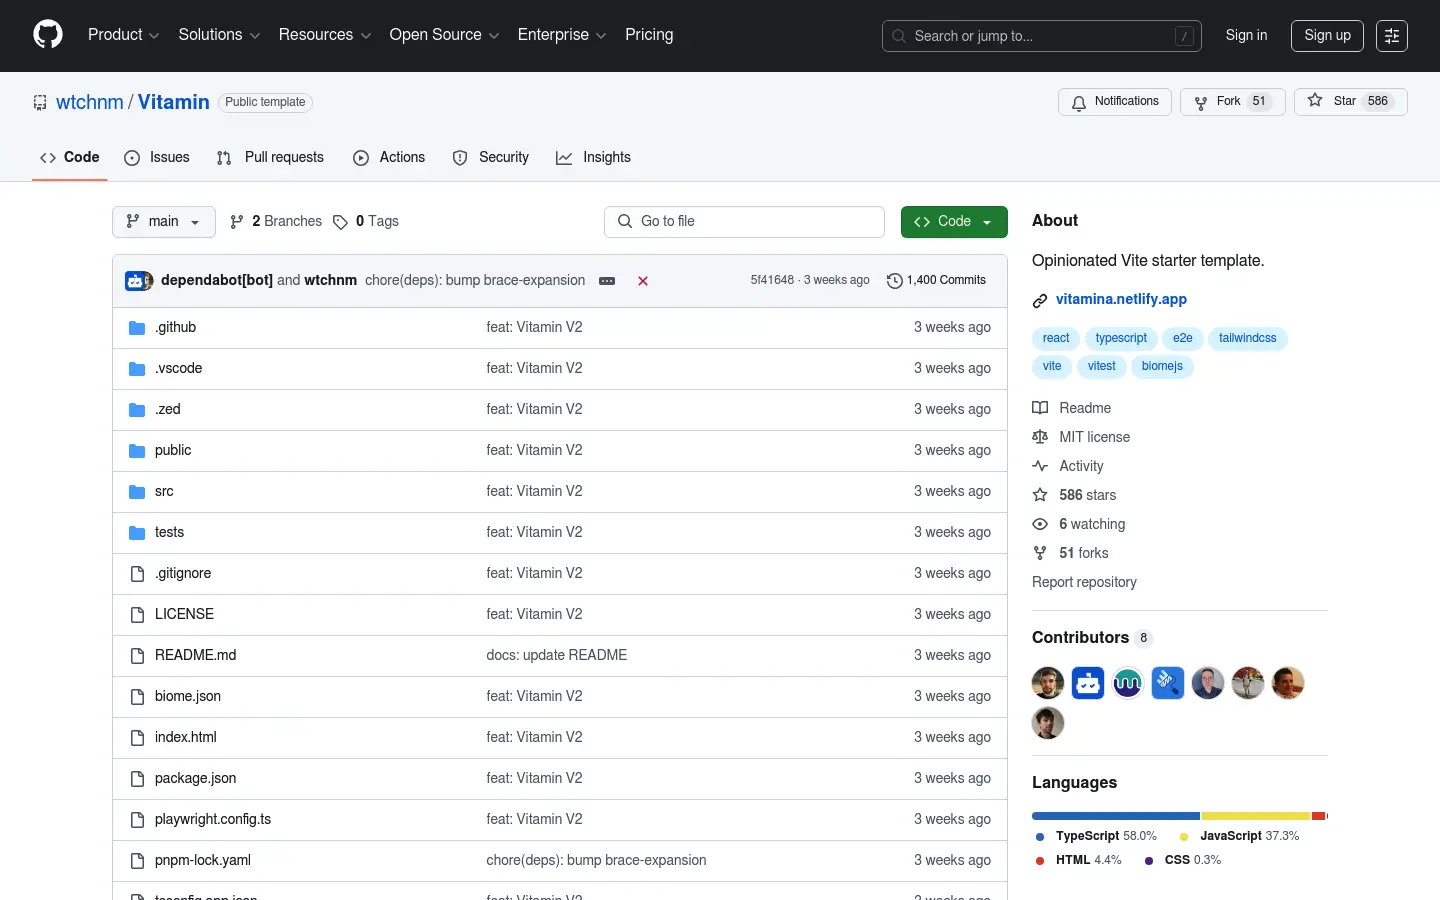Screen dimensions: 1440x900
Task: Open the Solutions dropdown menu
Action: tap(219, 35)
